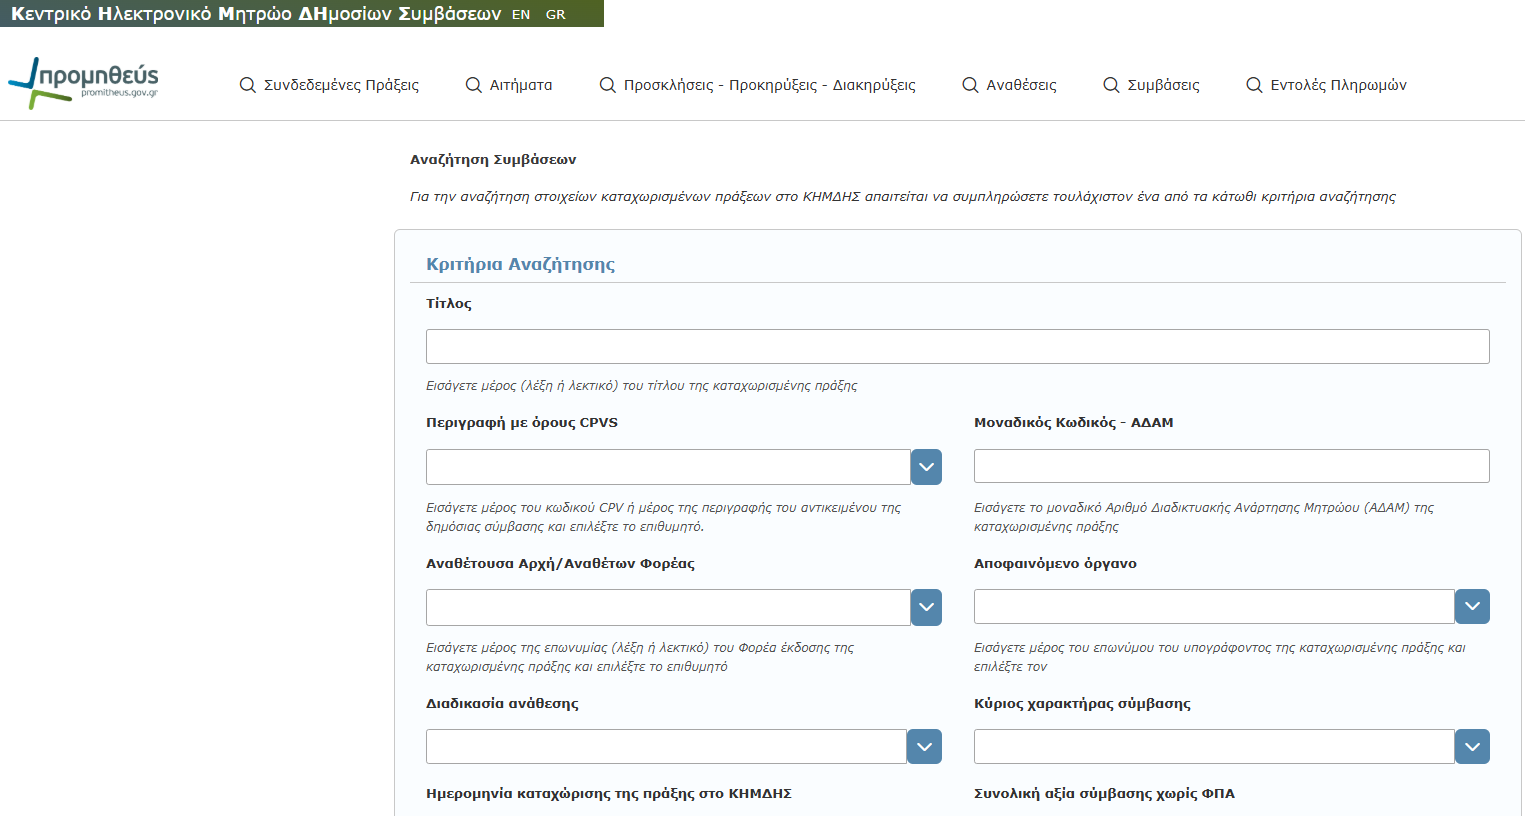The image size is (1525, 816).
Task: Click the search icon beside Συνδεδεμένες Πράξεις
Action: (x=248, y=85)
